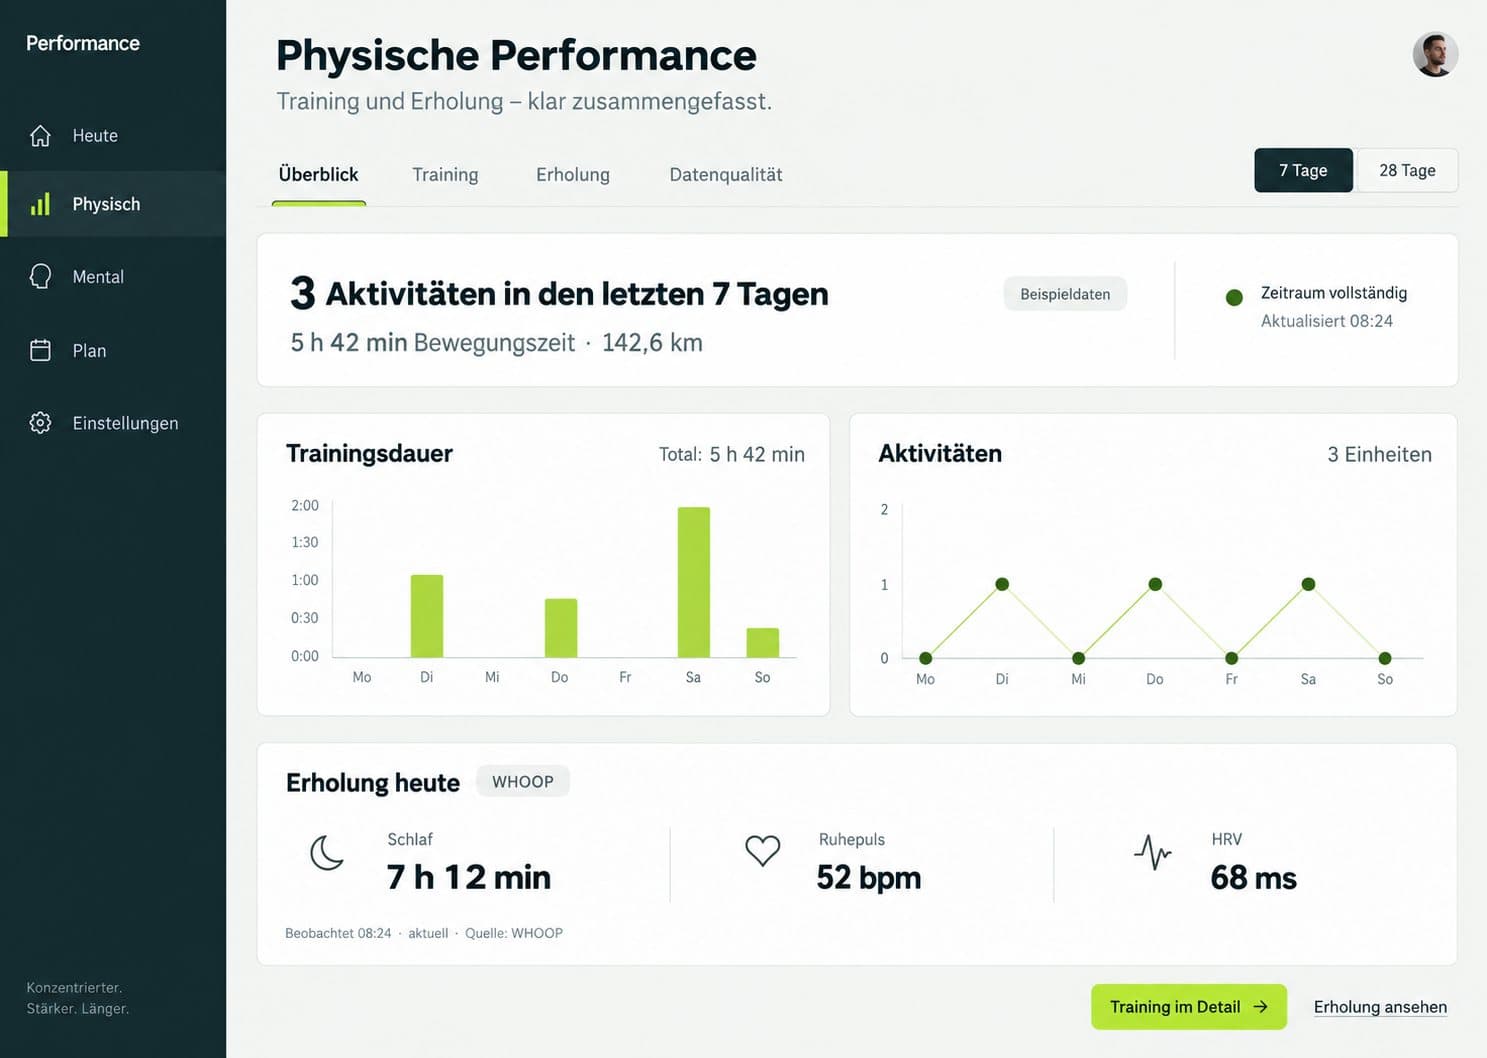Click the Do data point in Aktivitäten chart
The width and height of the screenshot is (1487, 1058).
[1155, 584]
